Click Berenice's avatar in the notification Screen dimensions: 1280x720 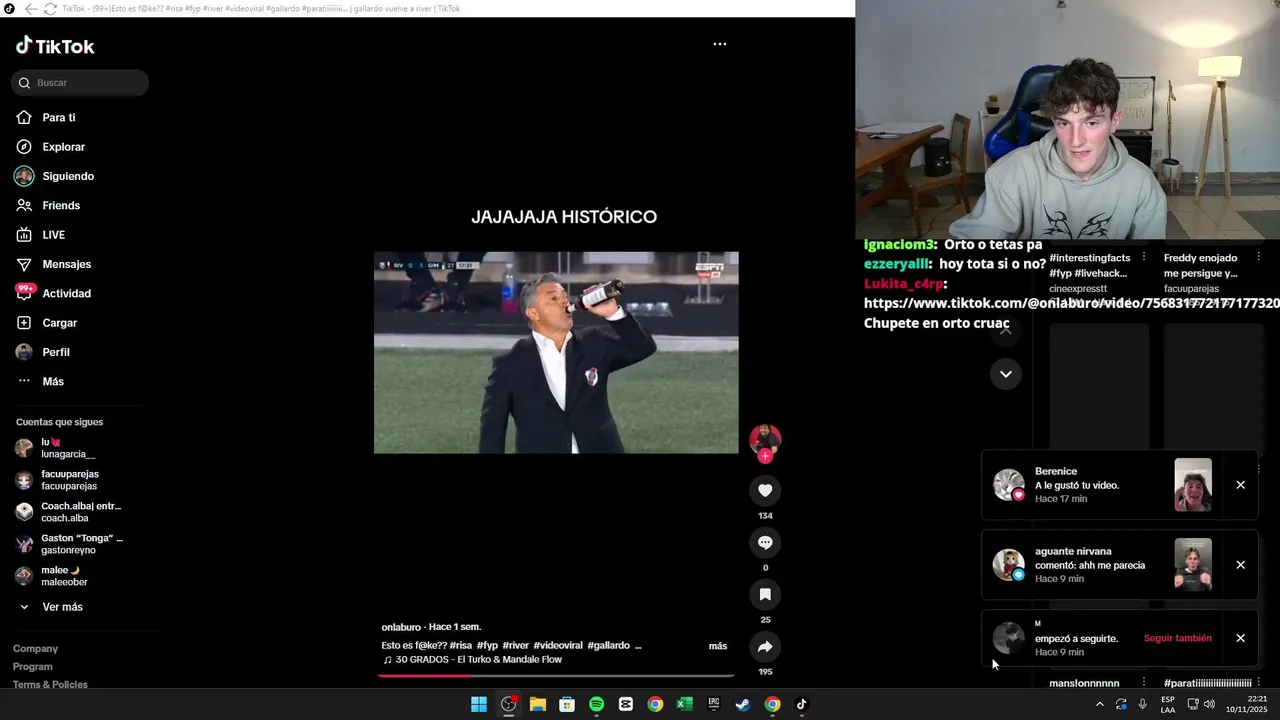[x=1008, y=485]
